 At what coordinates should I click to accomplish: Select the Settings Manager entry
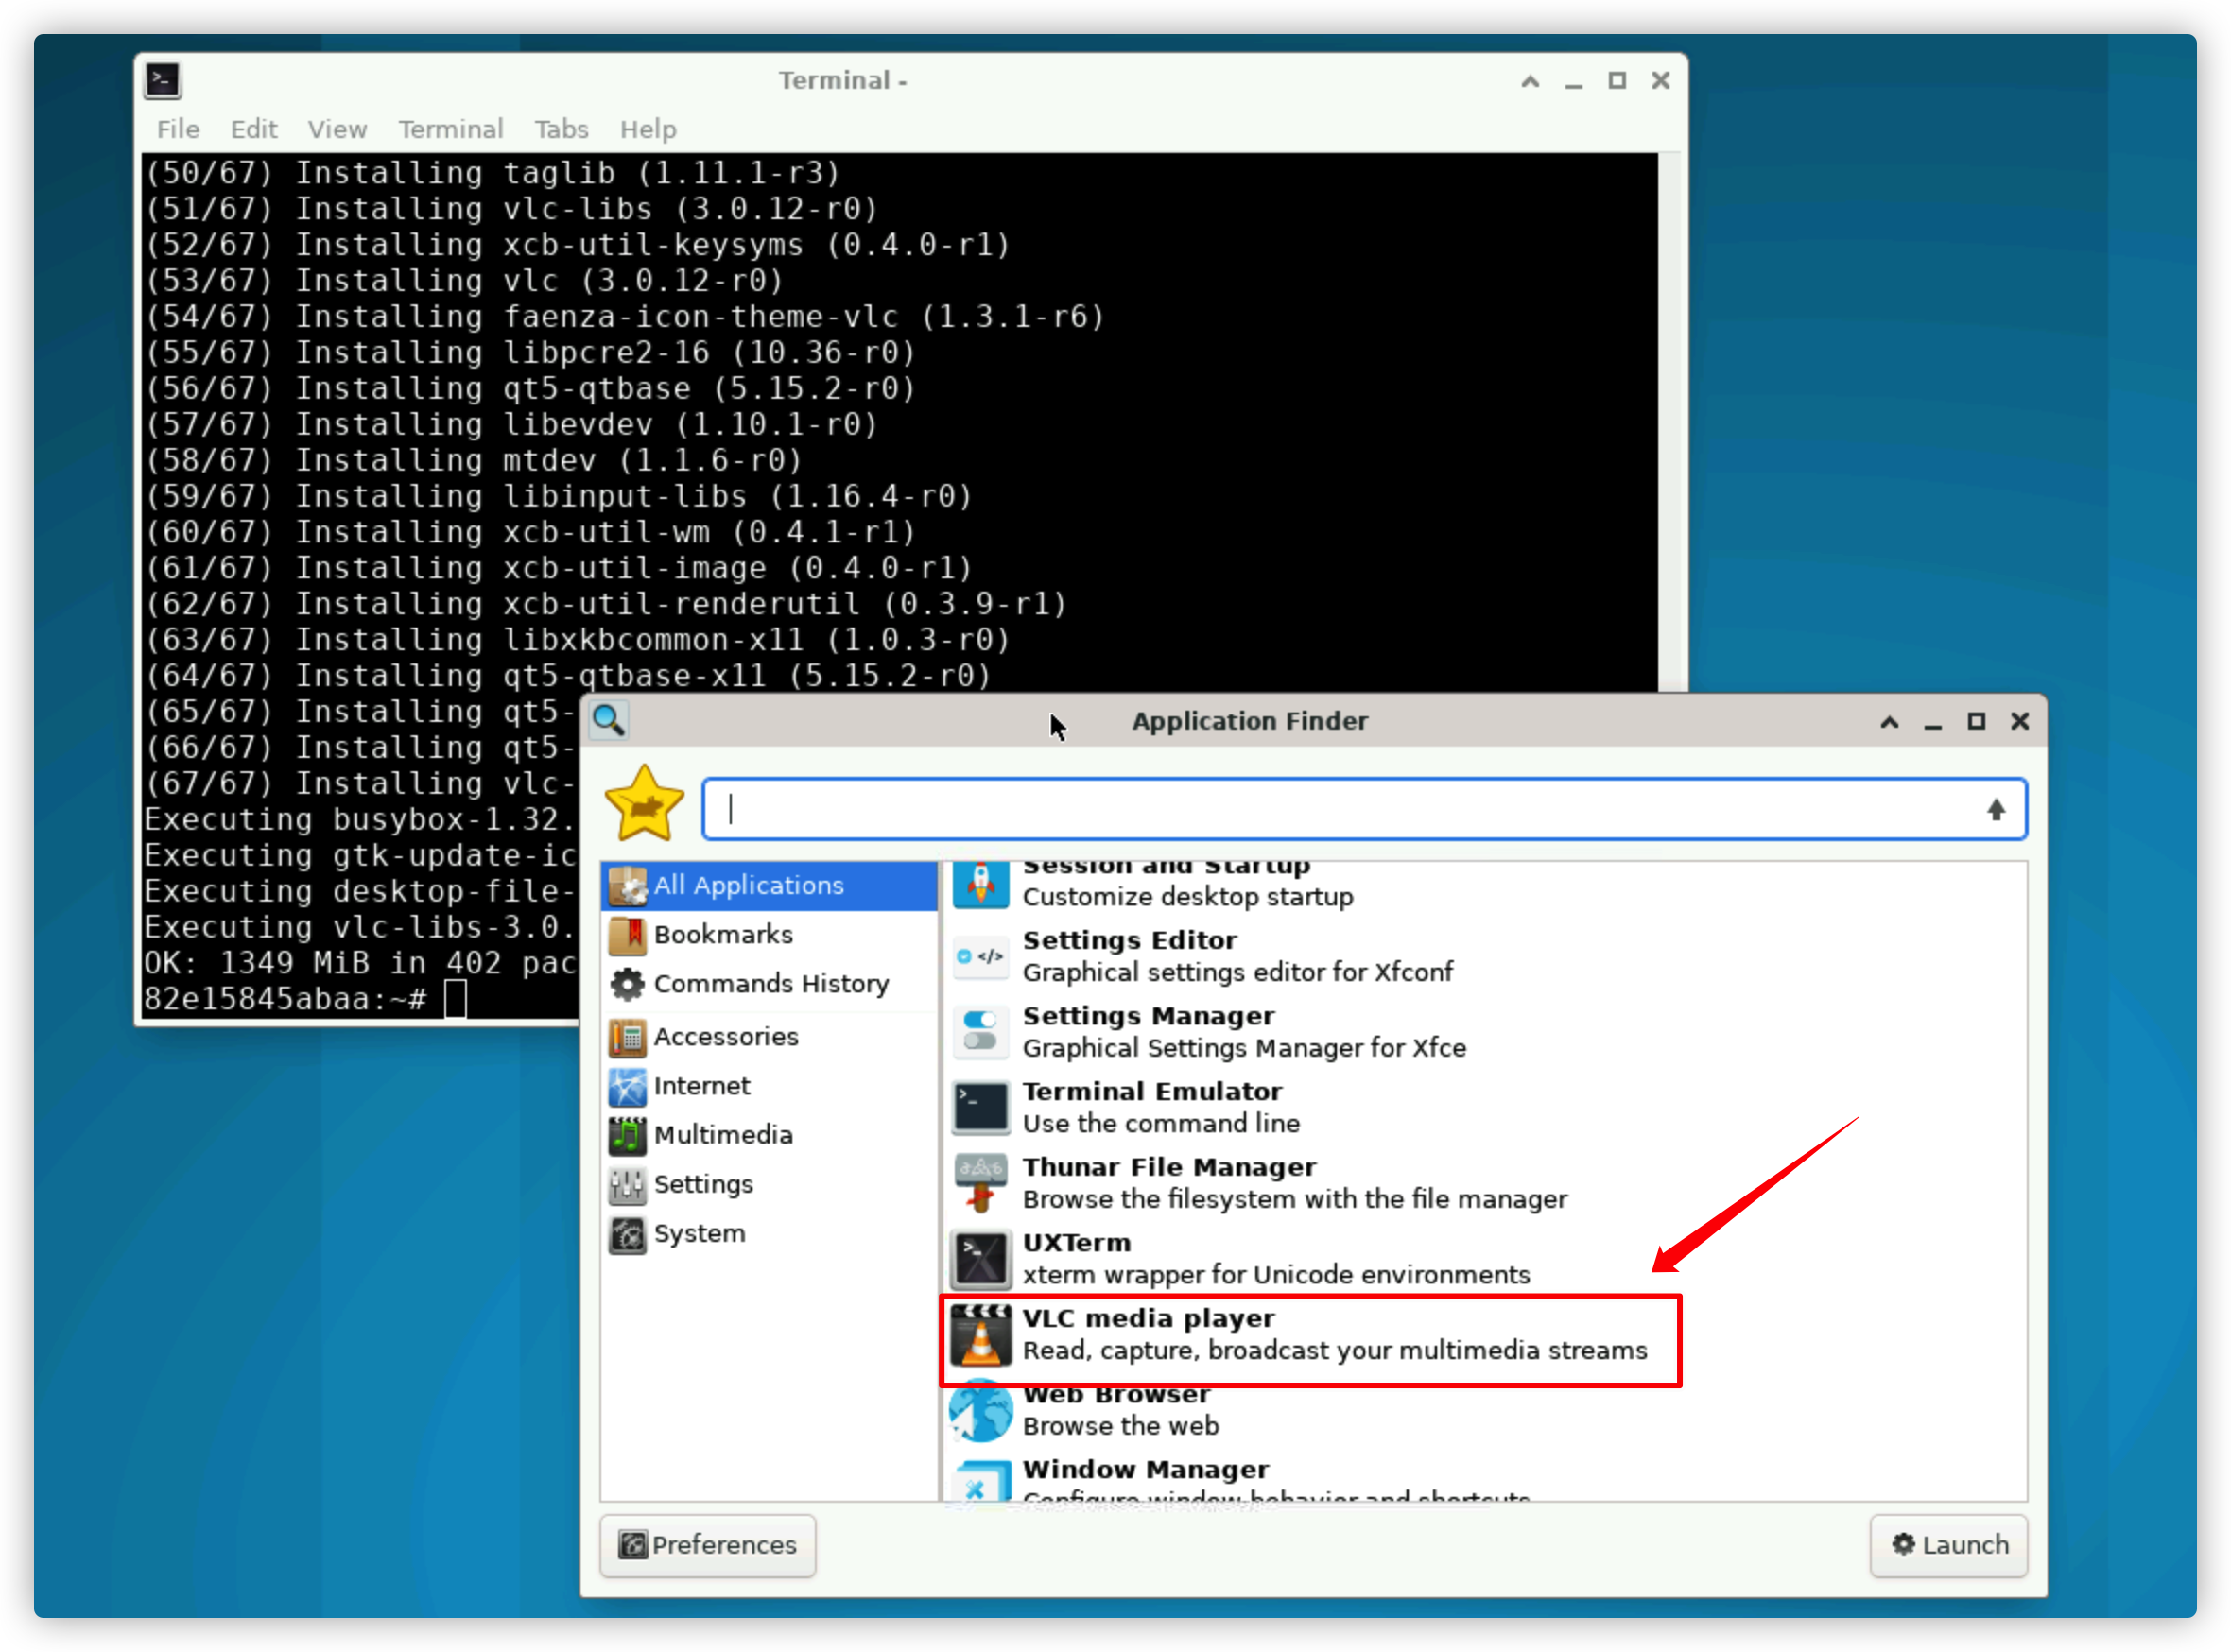coord(1148,1031)
